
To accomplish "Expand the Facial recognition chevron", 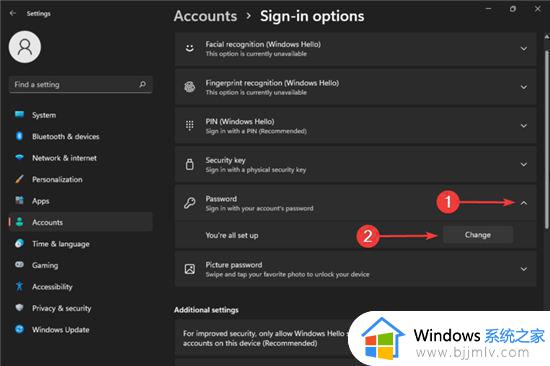I will pyautogui.click(x=524, y=48).
